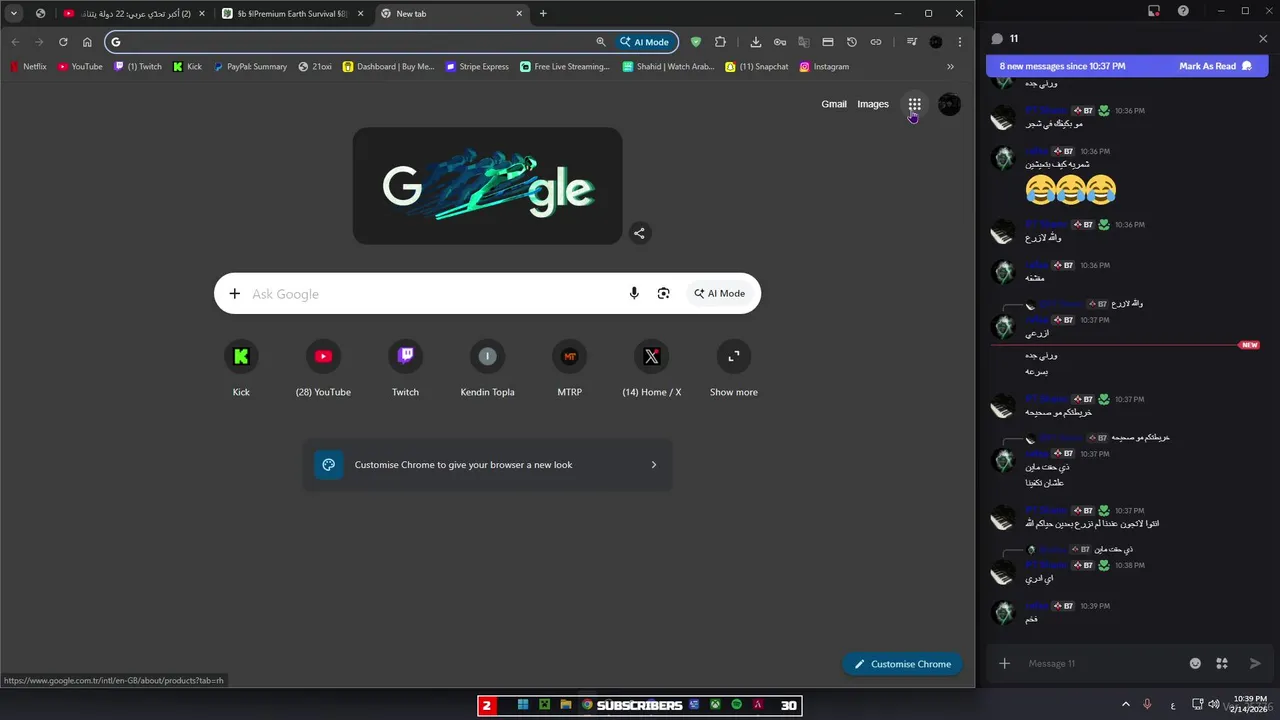Click the zoom magnifier in address bar
Image resolution: width=1280 pixels, height=720 pixels.
click(601, 42)
